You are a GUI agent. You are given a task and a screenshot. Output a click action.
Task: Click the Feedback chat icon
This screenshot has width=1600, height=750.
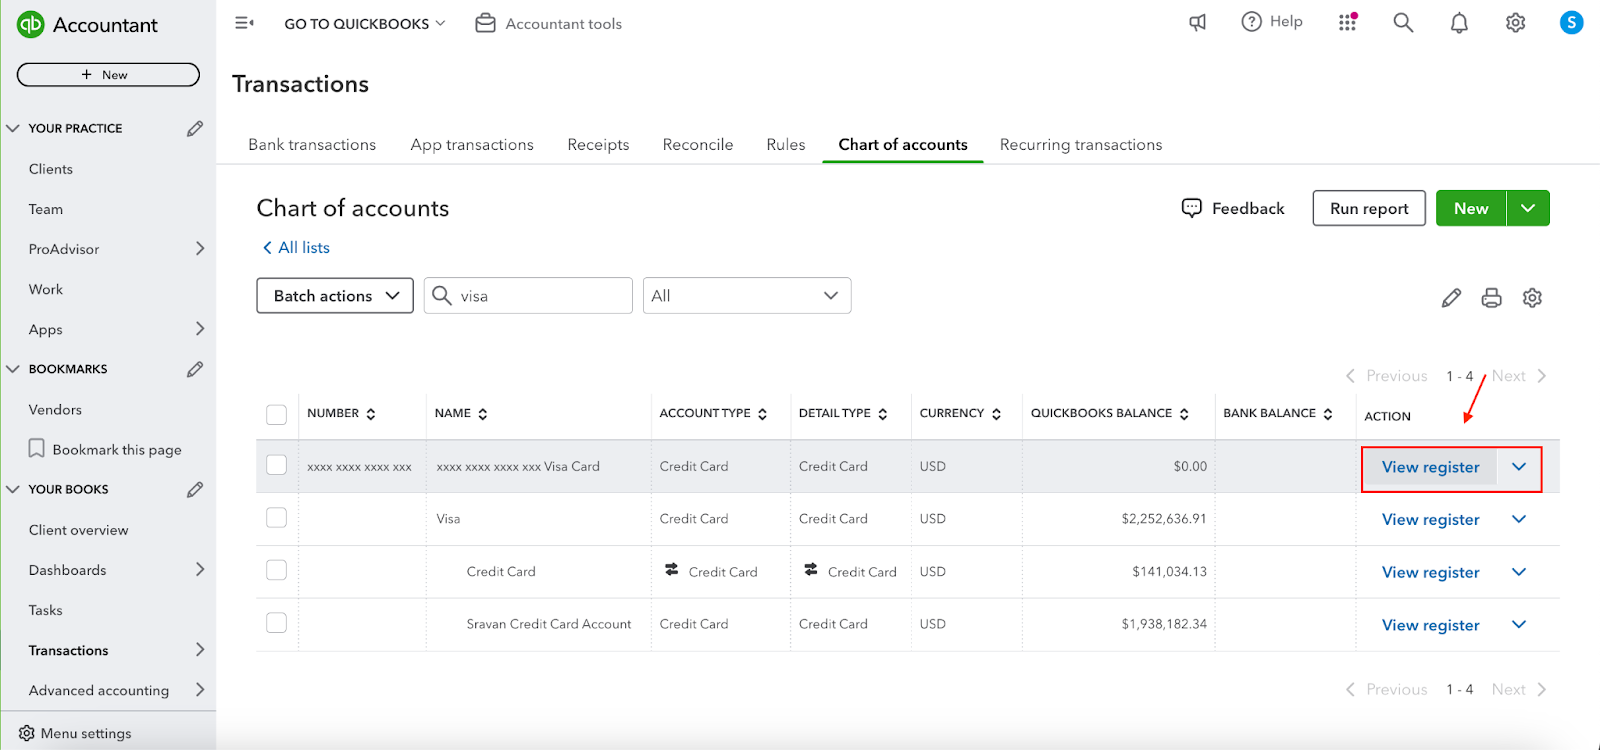point(1191,208)
